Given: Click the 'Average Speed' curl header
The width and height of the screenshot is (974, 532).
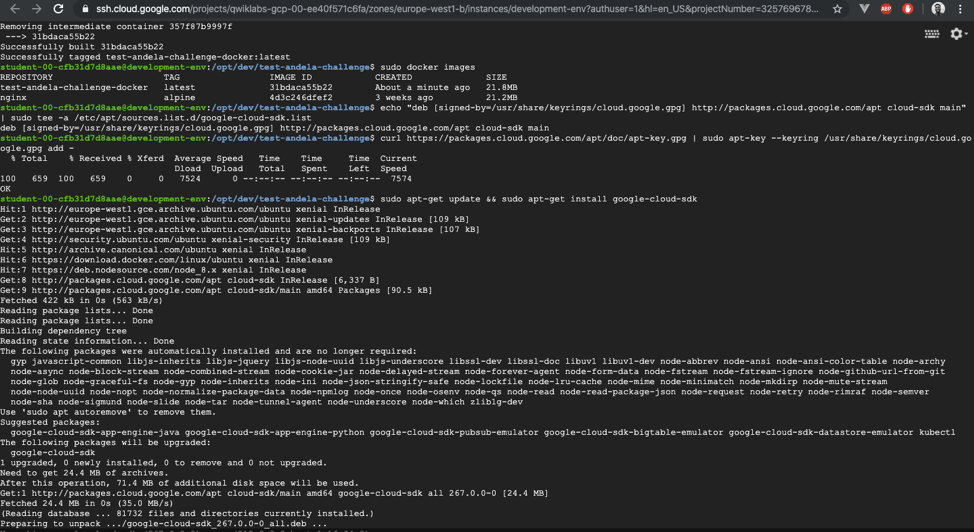Looking at the screenshot, I should pos(209,158).
